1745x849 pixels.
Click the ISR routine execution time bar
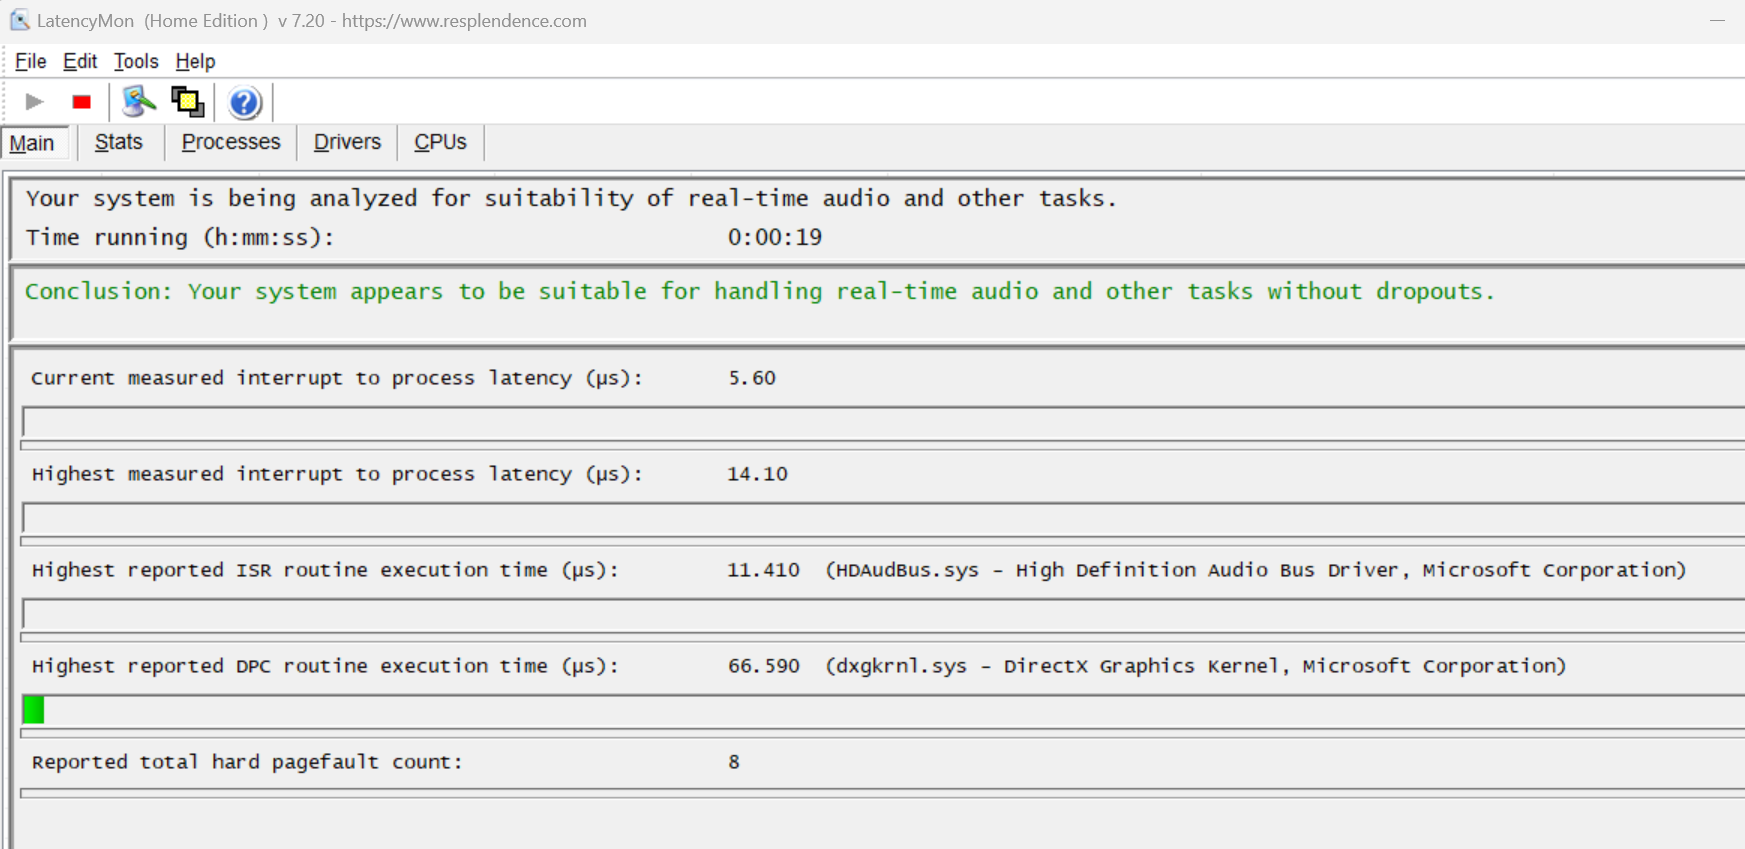coord(884,614)
